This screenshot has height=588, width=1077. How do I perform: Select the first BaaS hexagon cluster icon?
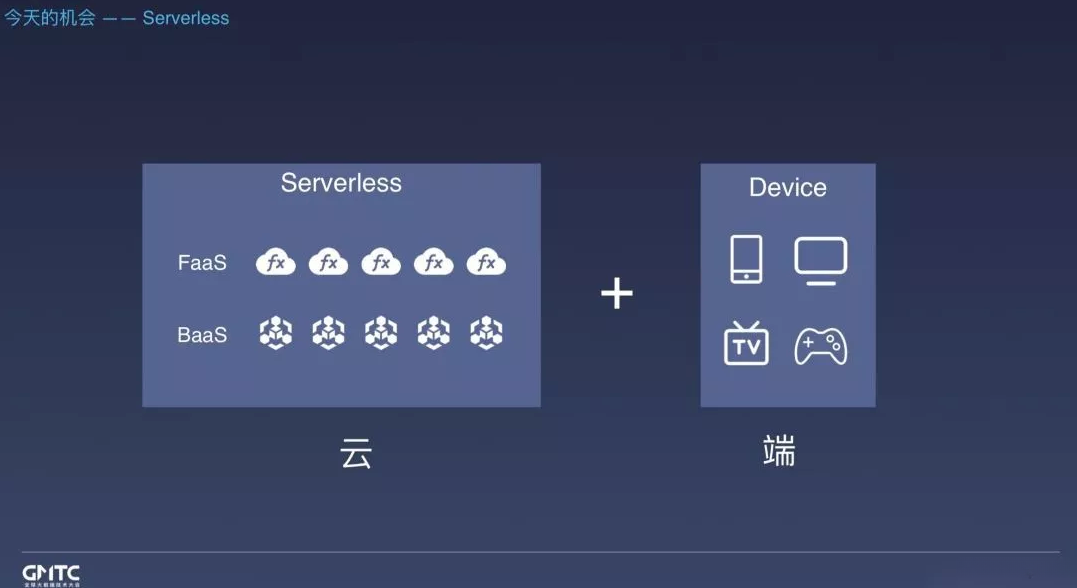[x=275, y=333]
